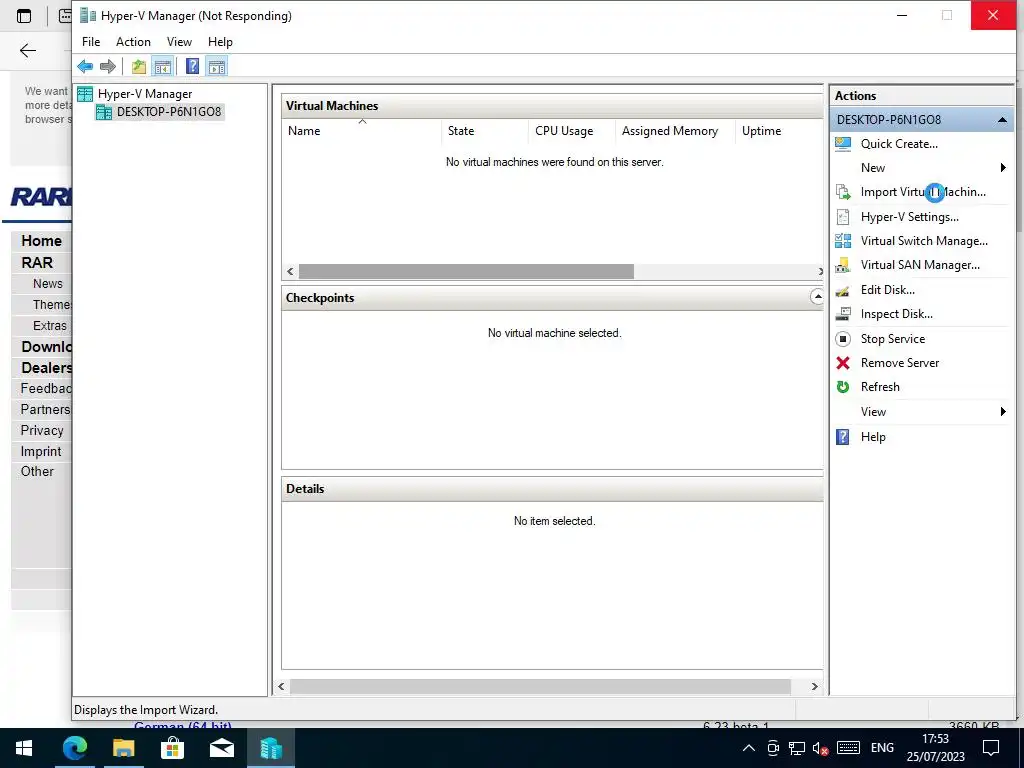1024x768 pixels.
Task: Click the muted volume tray icon
Action: (x=820, y=748)
